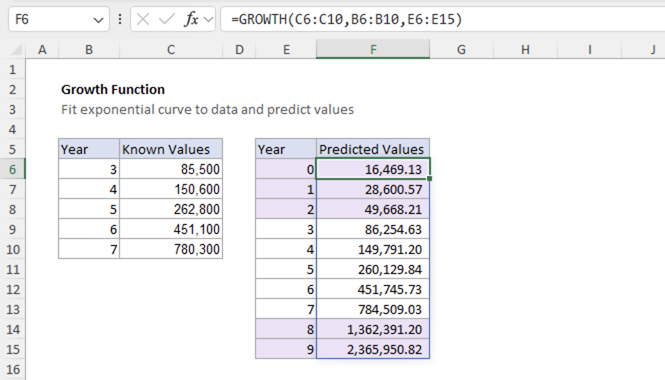The image size is (665, 380).
Task: Click the 'Predicted Values' header cell
Action: (373, 149)
